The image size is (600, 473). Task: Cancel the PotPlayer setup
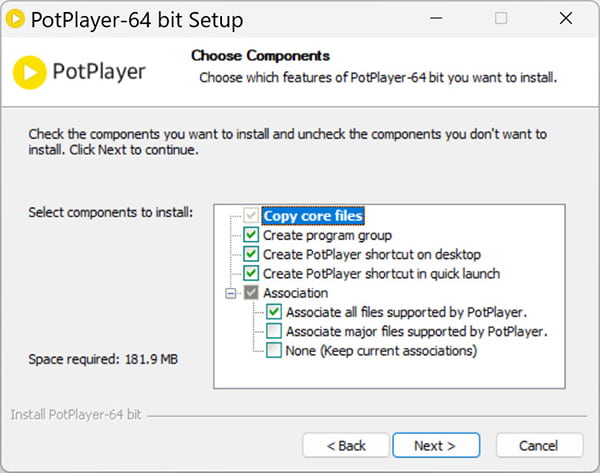coord(539,445)
